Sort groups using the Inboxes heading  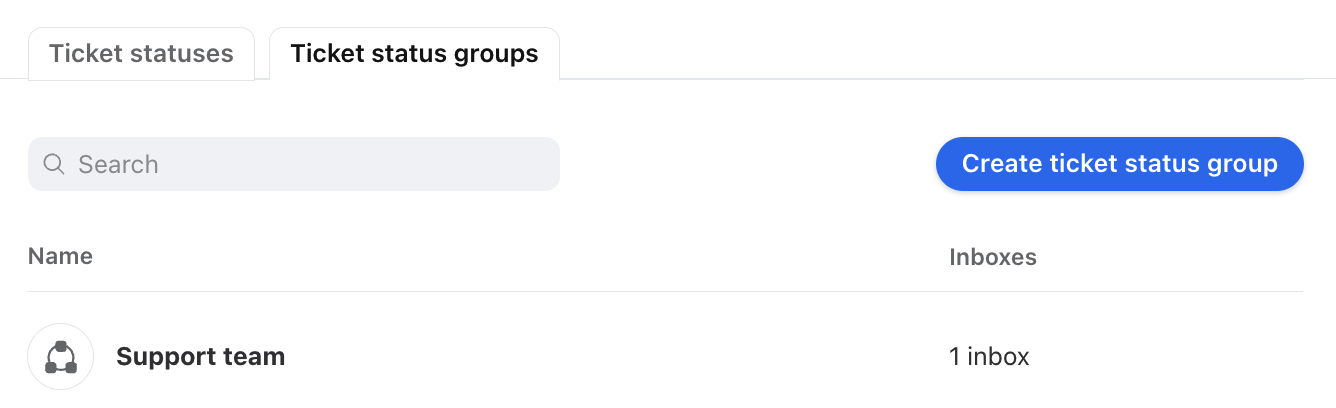(x=993, y=257)
